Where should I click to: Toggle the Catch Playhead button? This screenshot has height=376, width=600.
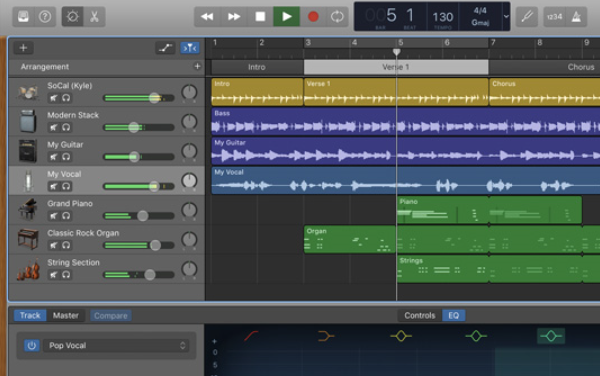pyautogui.click(x=190, y=48)
